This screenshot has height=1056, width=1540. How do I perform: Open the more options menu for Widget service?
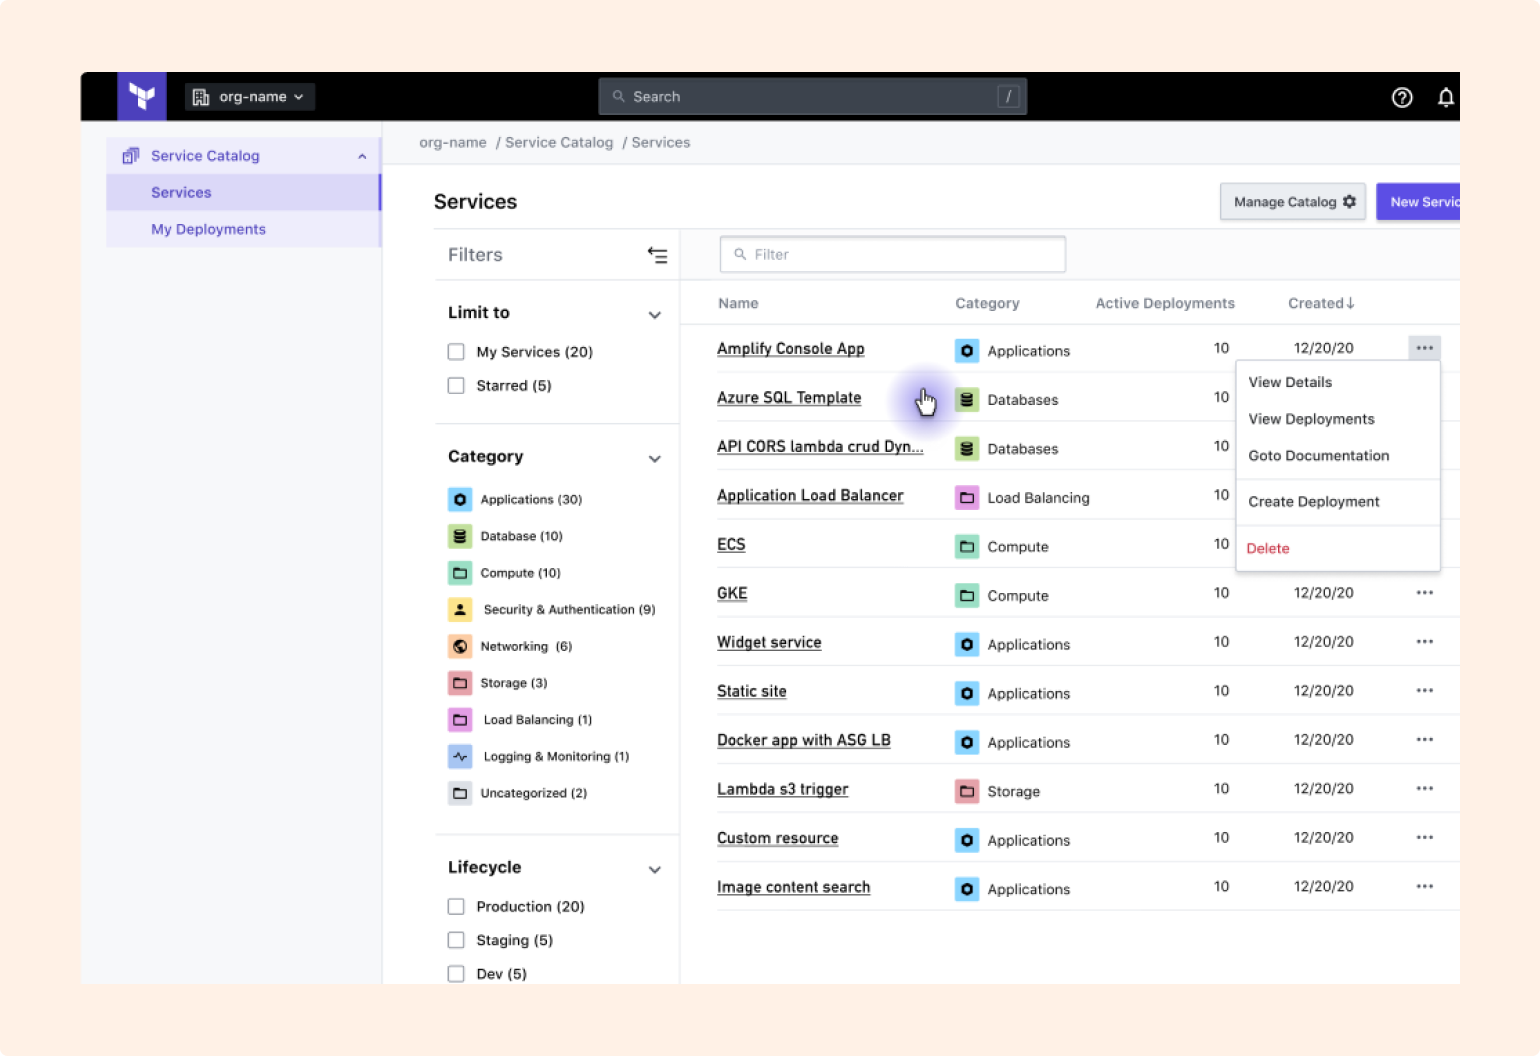pos(1425,642)
